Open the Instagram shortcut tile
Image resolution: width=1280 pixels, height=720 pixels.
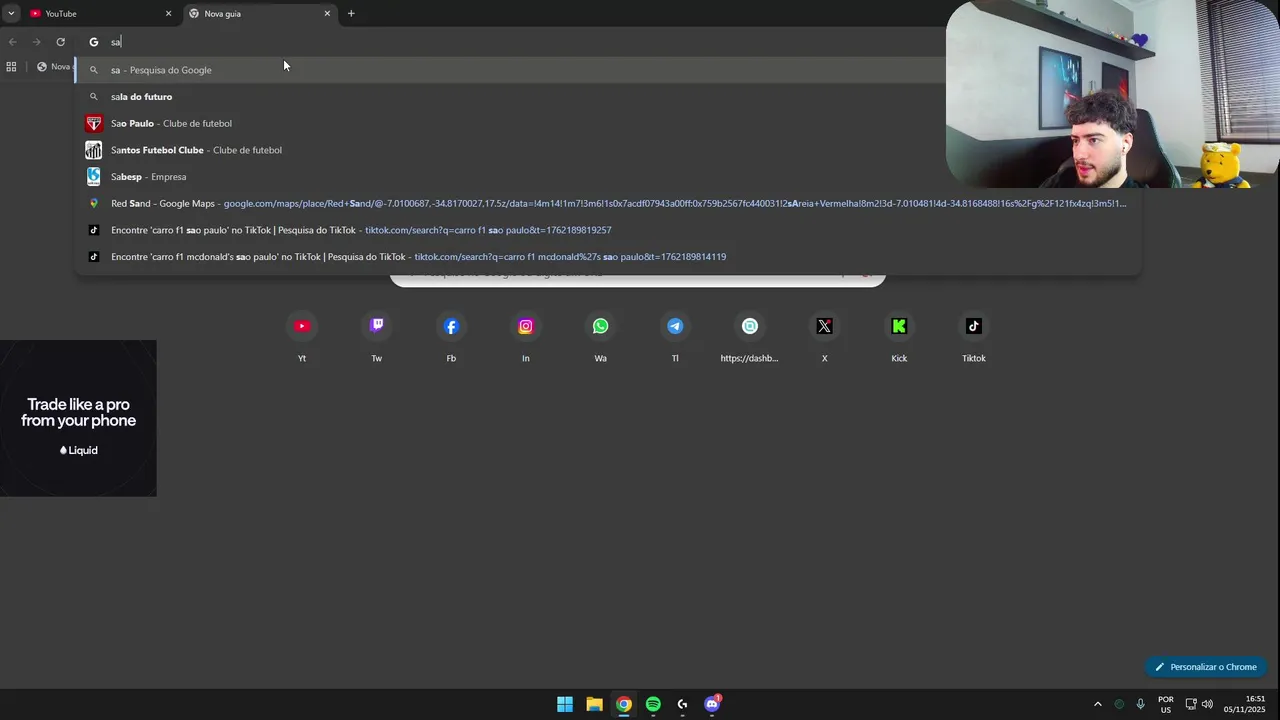click(526, 337)
